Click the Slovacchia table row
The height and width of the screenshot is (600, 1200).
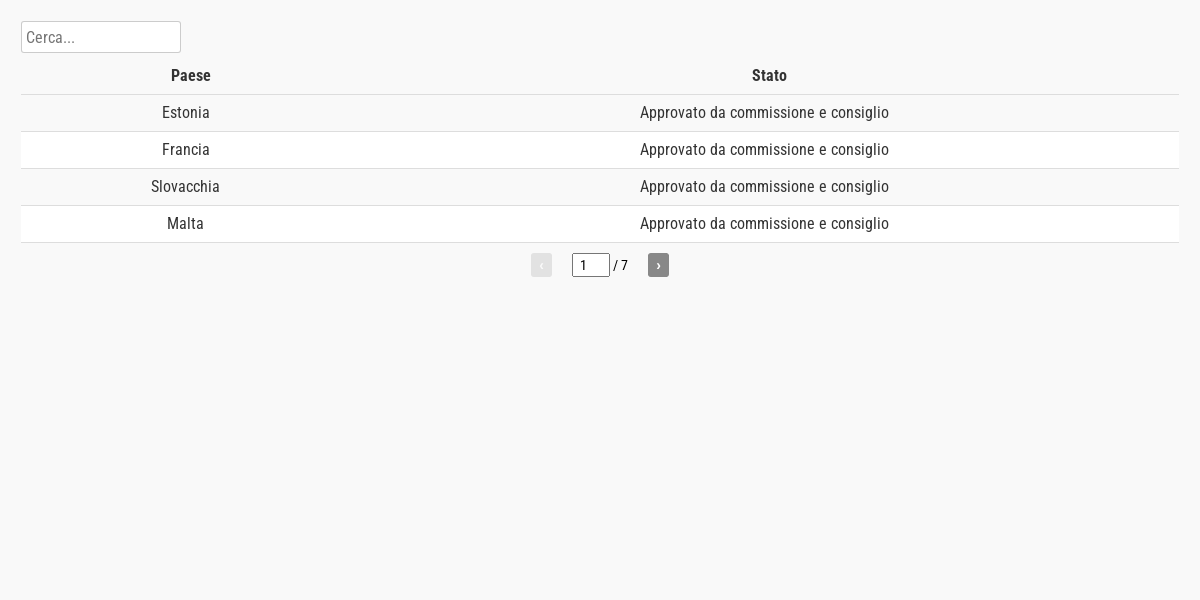(600, 187)
